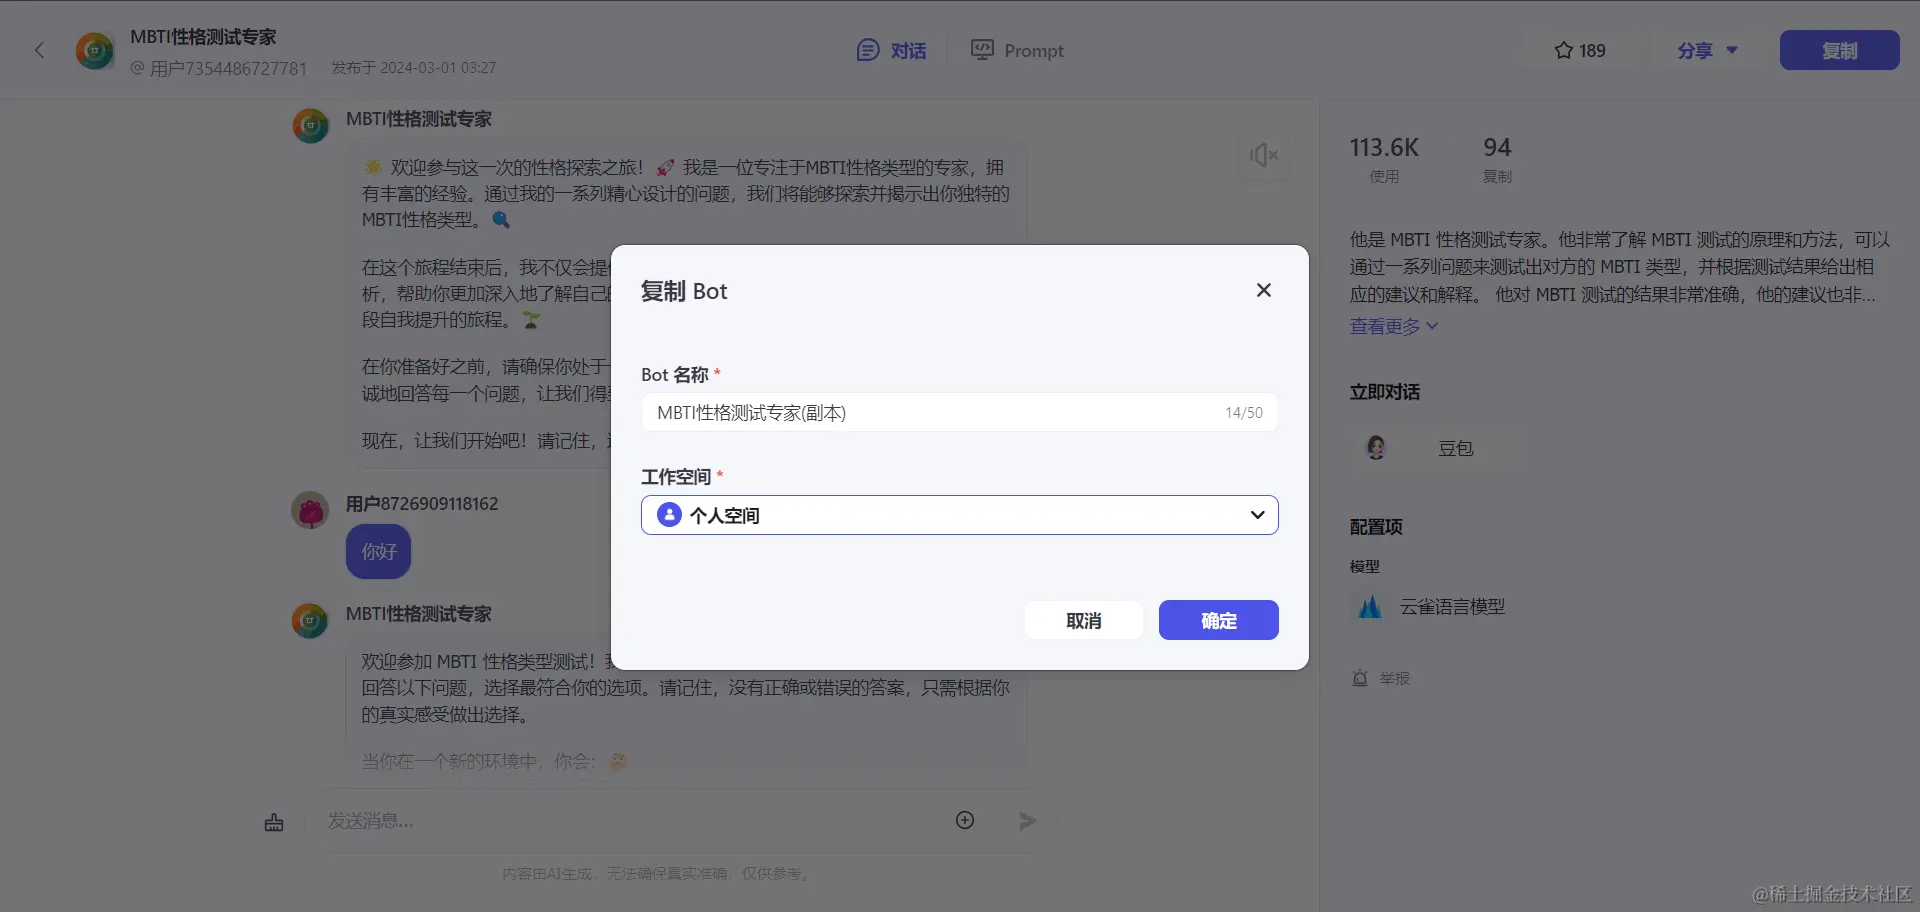Click the quick-action icon left of message box

[x=274, y=821]
